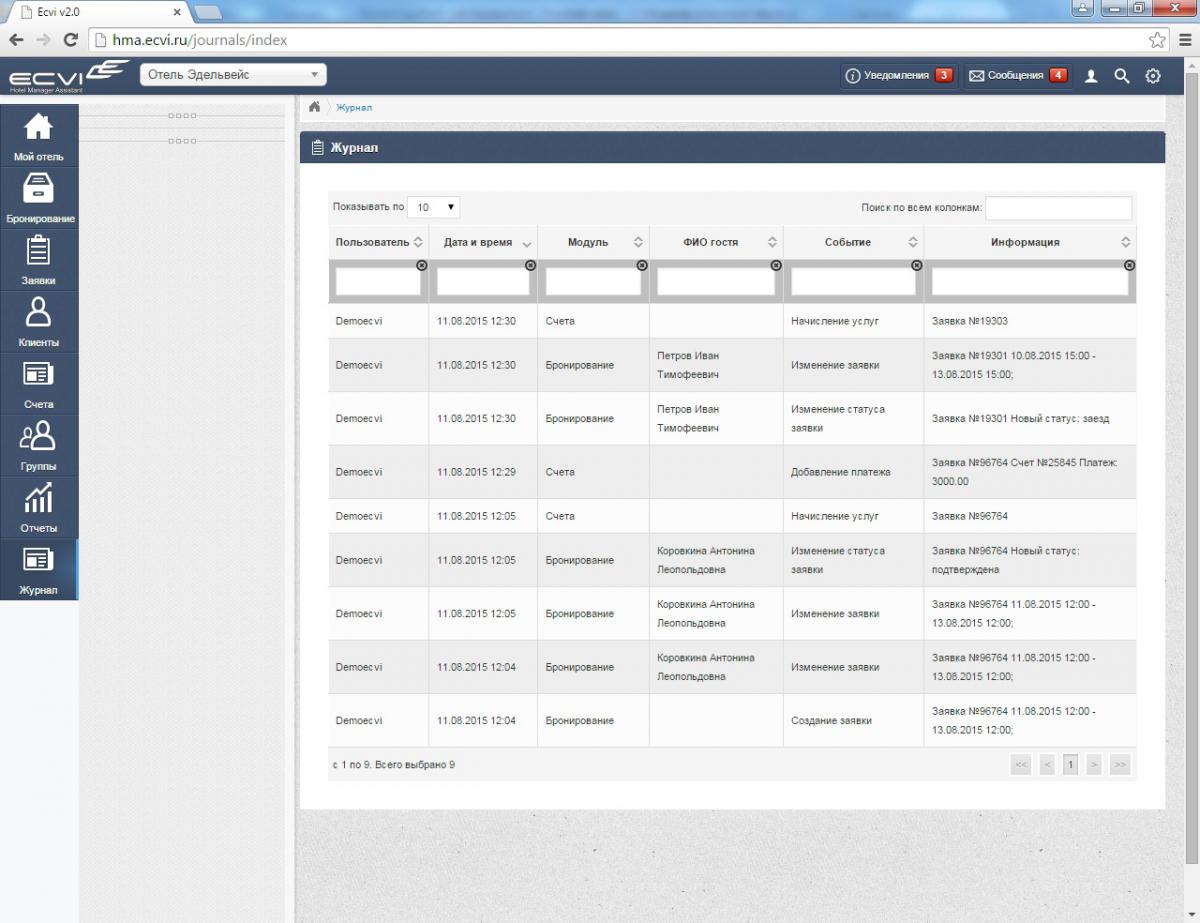The height and width of the screenshot is (923, 1200).
Task: Clear the Дата и время column filter
Action: (x=530, y=265)
